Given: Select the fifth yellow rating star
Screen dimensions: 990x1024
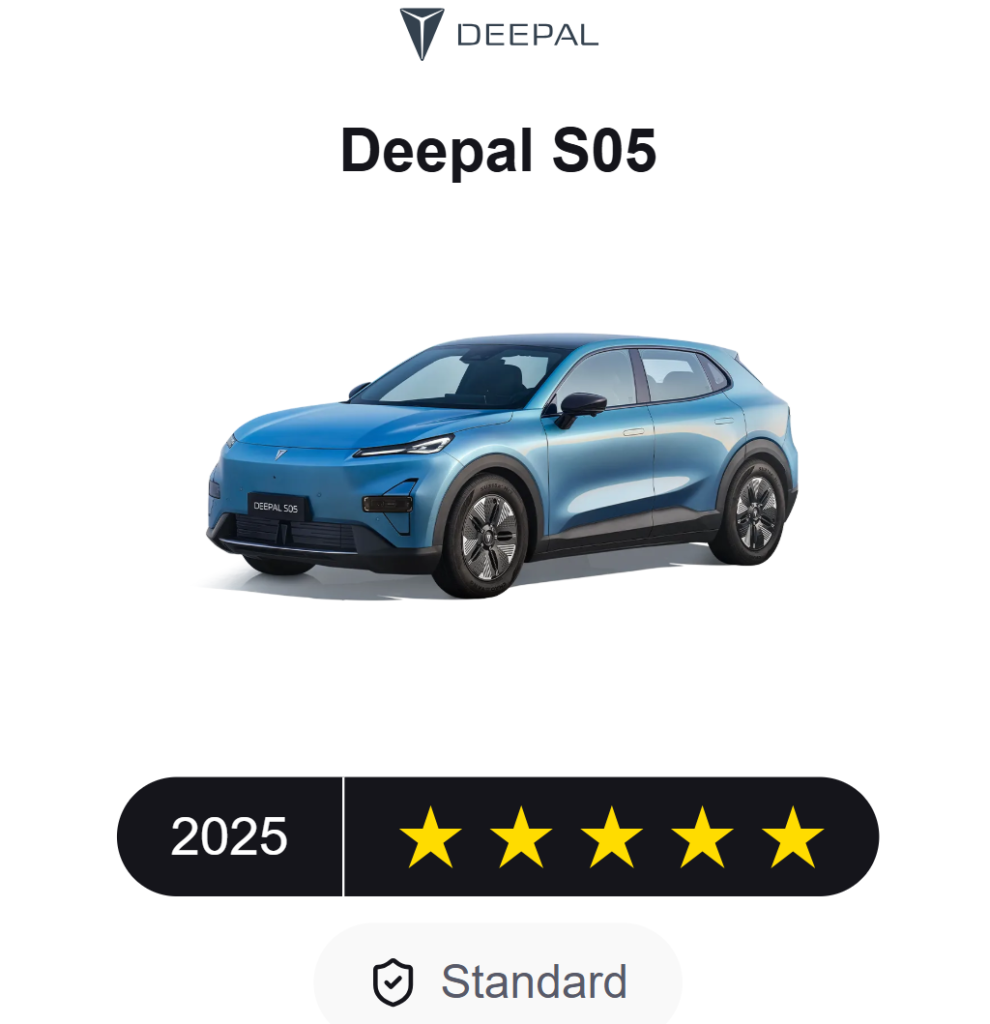Looking at the screenshot, I should coord(792,837).
